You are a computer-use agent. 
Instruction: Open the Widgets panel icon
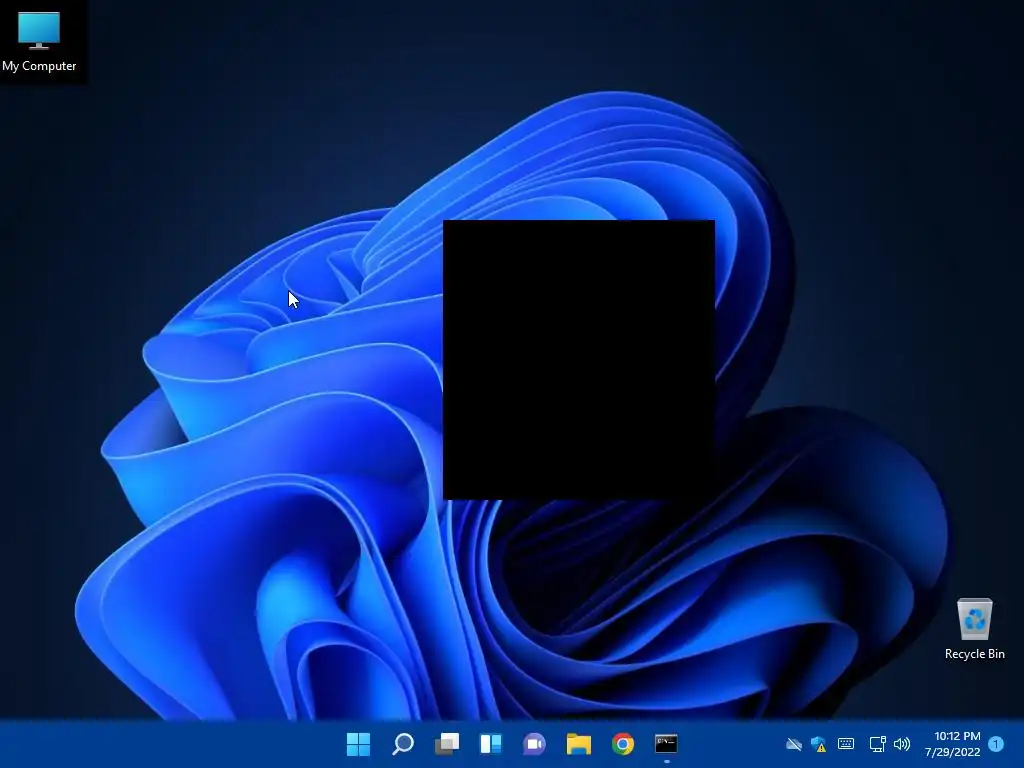pyautogui.click(x=491, y=744)
